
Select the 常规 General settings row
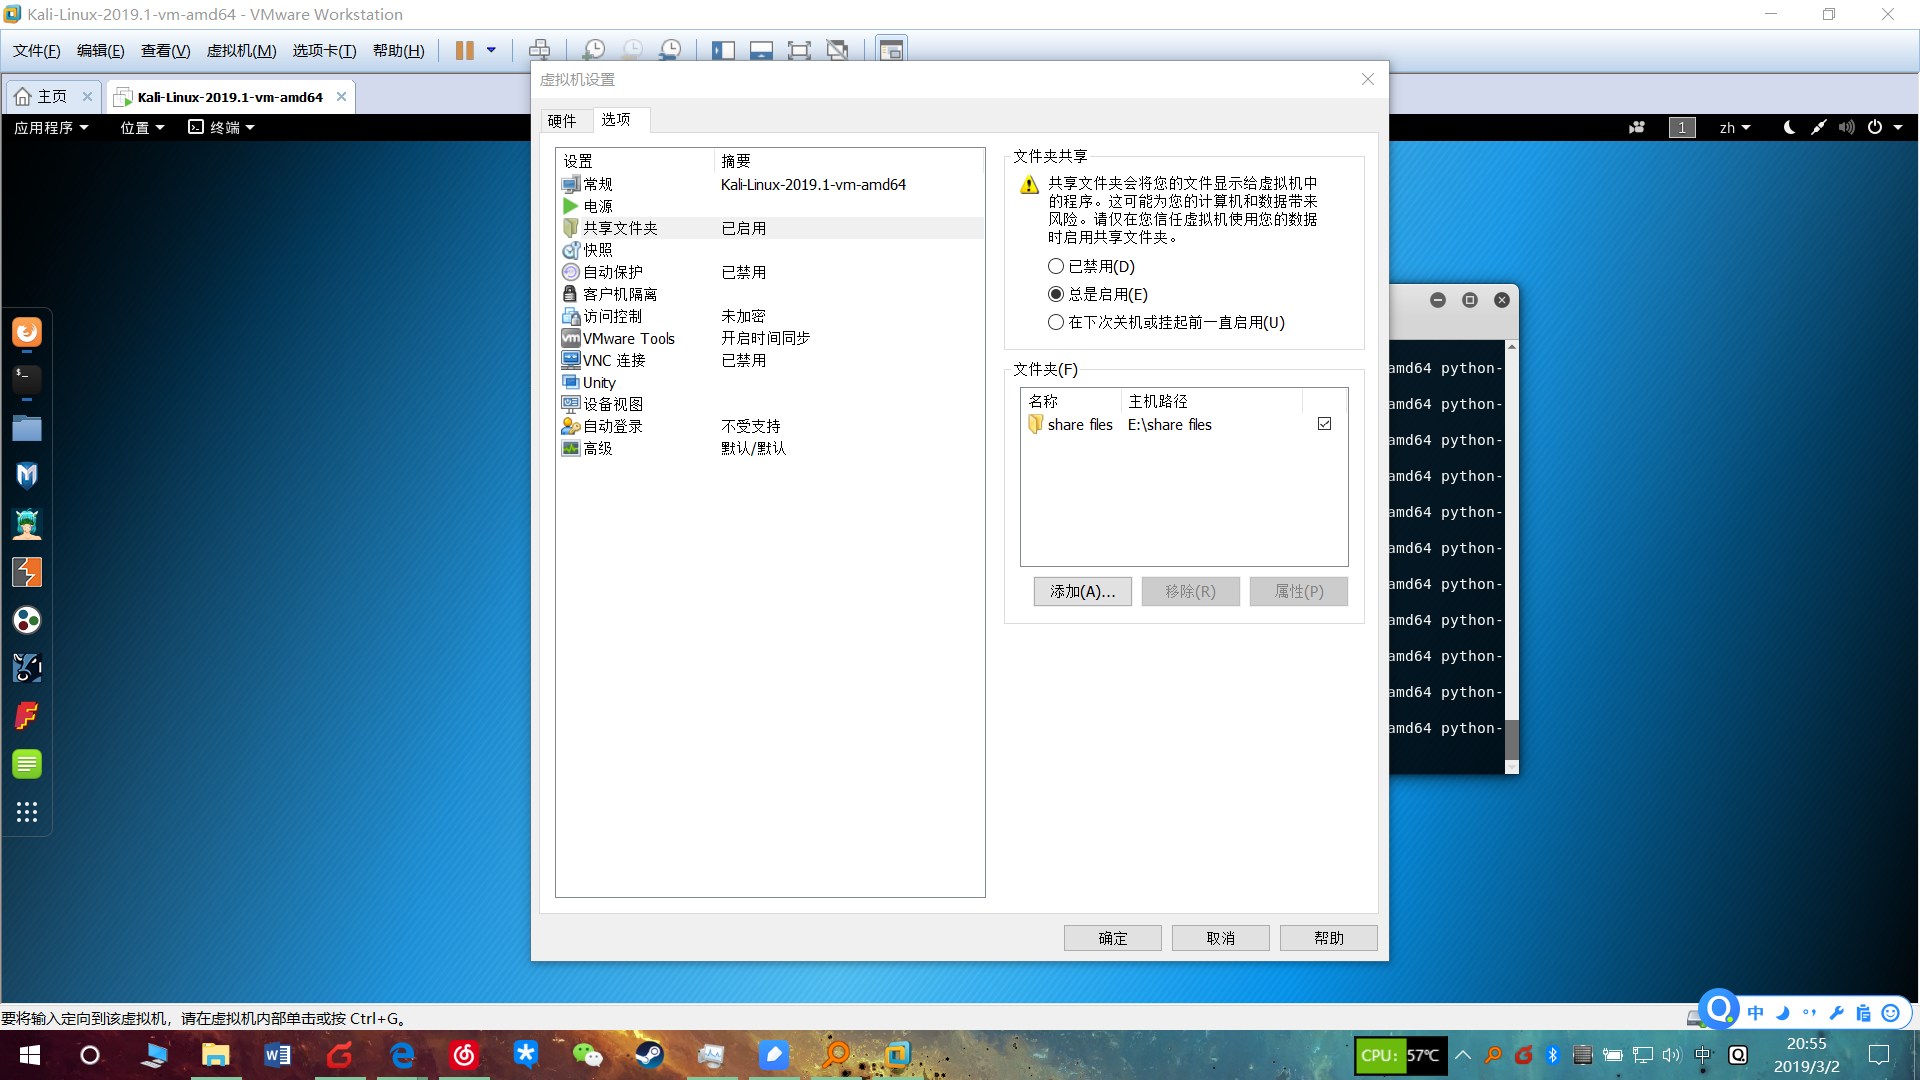tap(770, 184)
